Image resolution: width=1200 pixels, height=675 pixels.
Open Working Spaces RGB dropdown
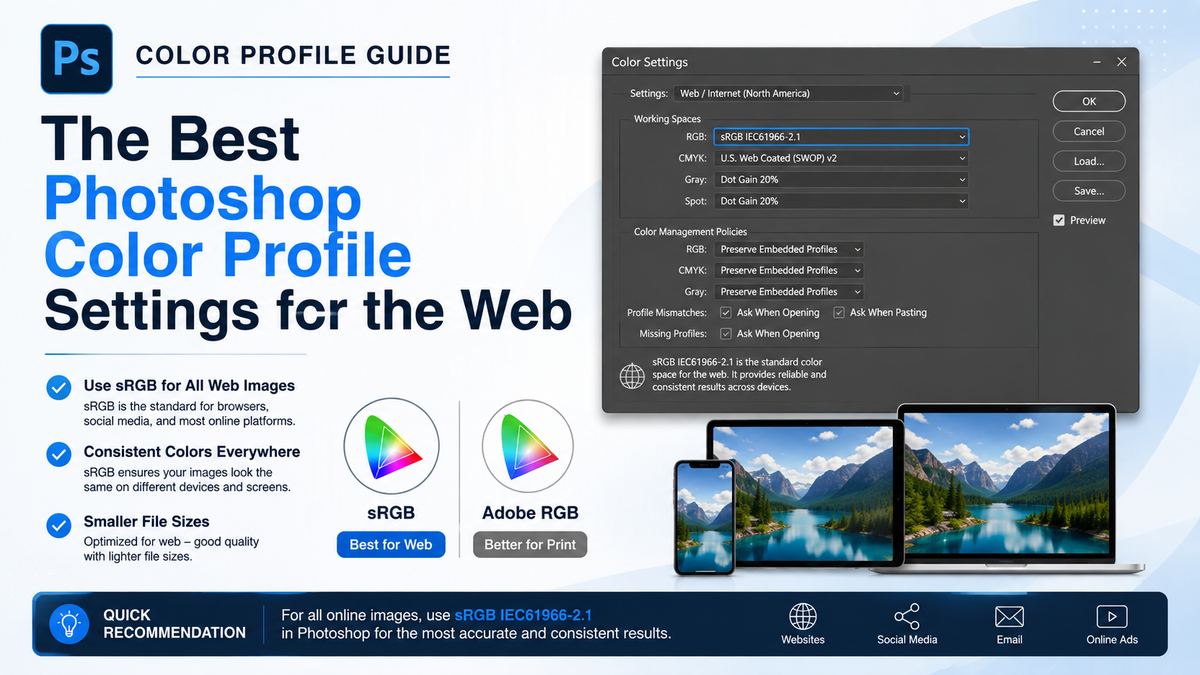click(x=841, y=136)
